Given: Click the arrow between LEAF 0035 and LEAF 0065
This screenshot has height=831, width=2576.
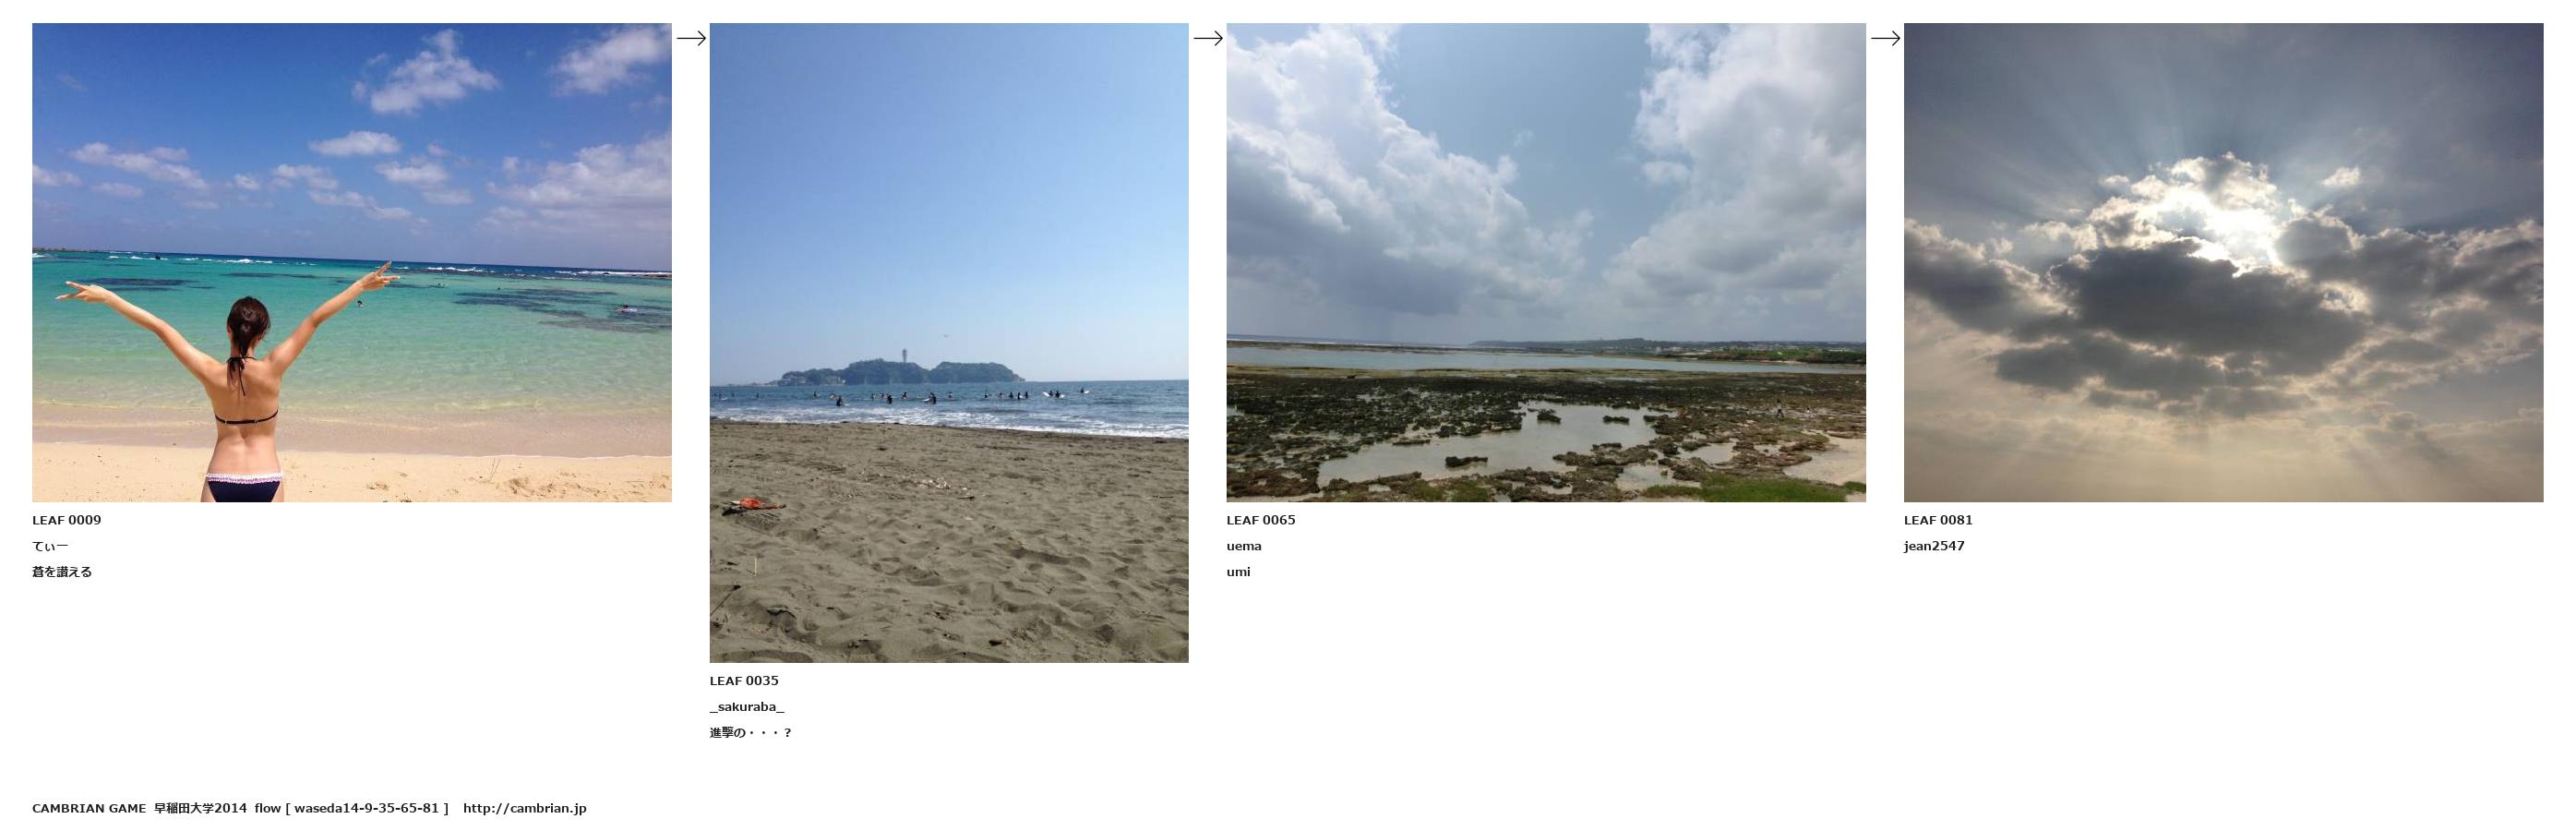Looking at the screenshot, I should pos(1208,38).
